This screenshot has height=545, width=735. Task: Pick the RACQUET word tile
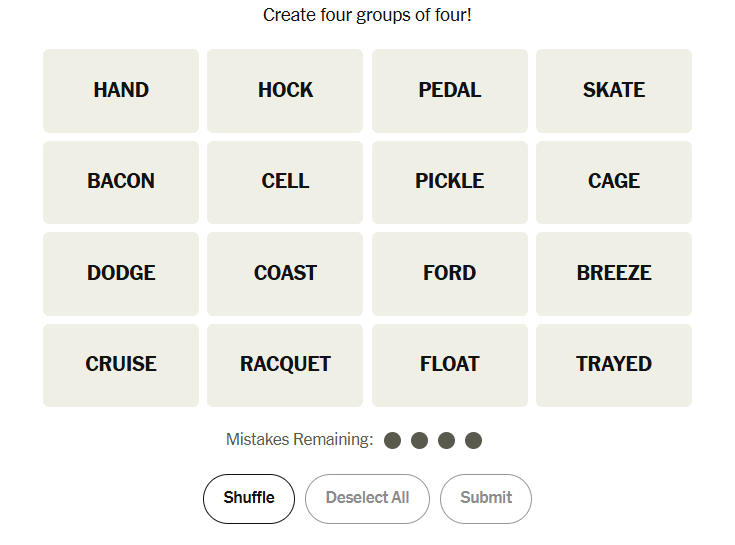pyautogui.click(x=285, y=365)
